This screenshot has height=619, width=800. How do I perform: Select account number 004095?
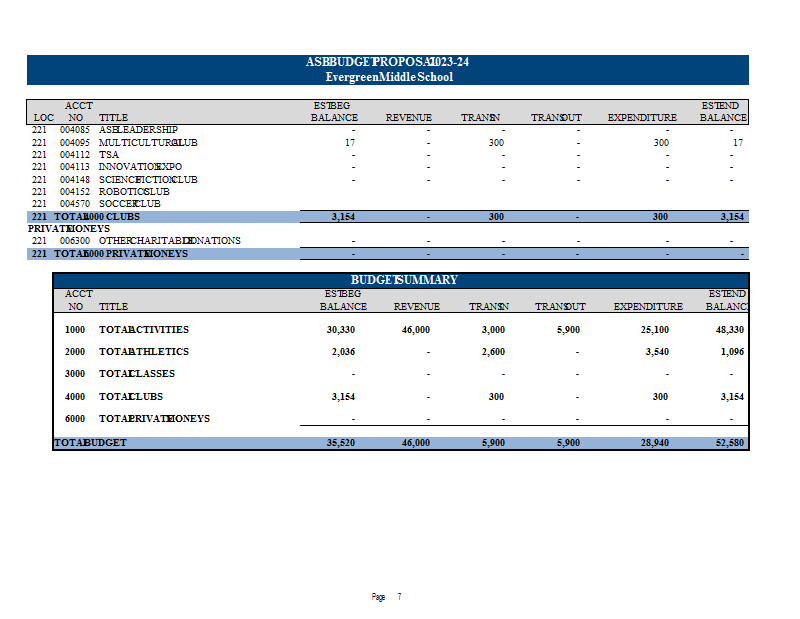tap(74, 143)
